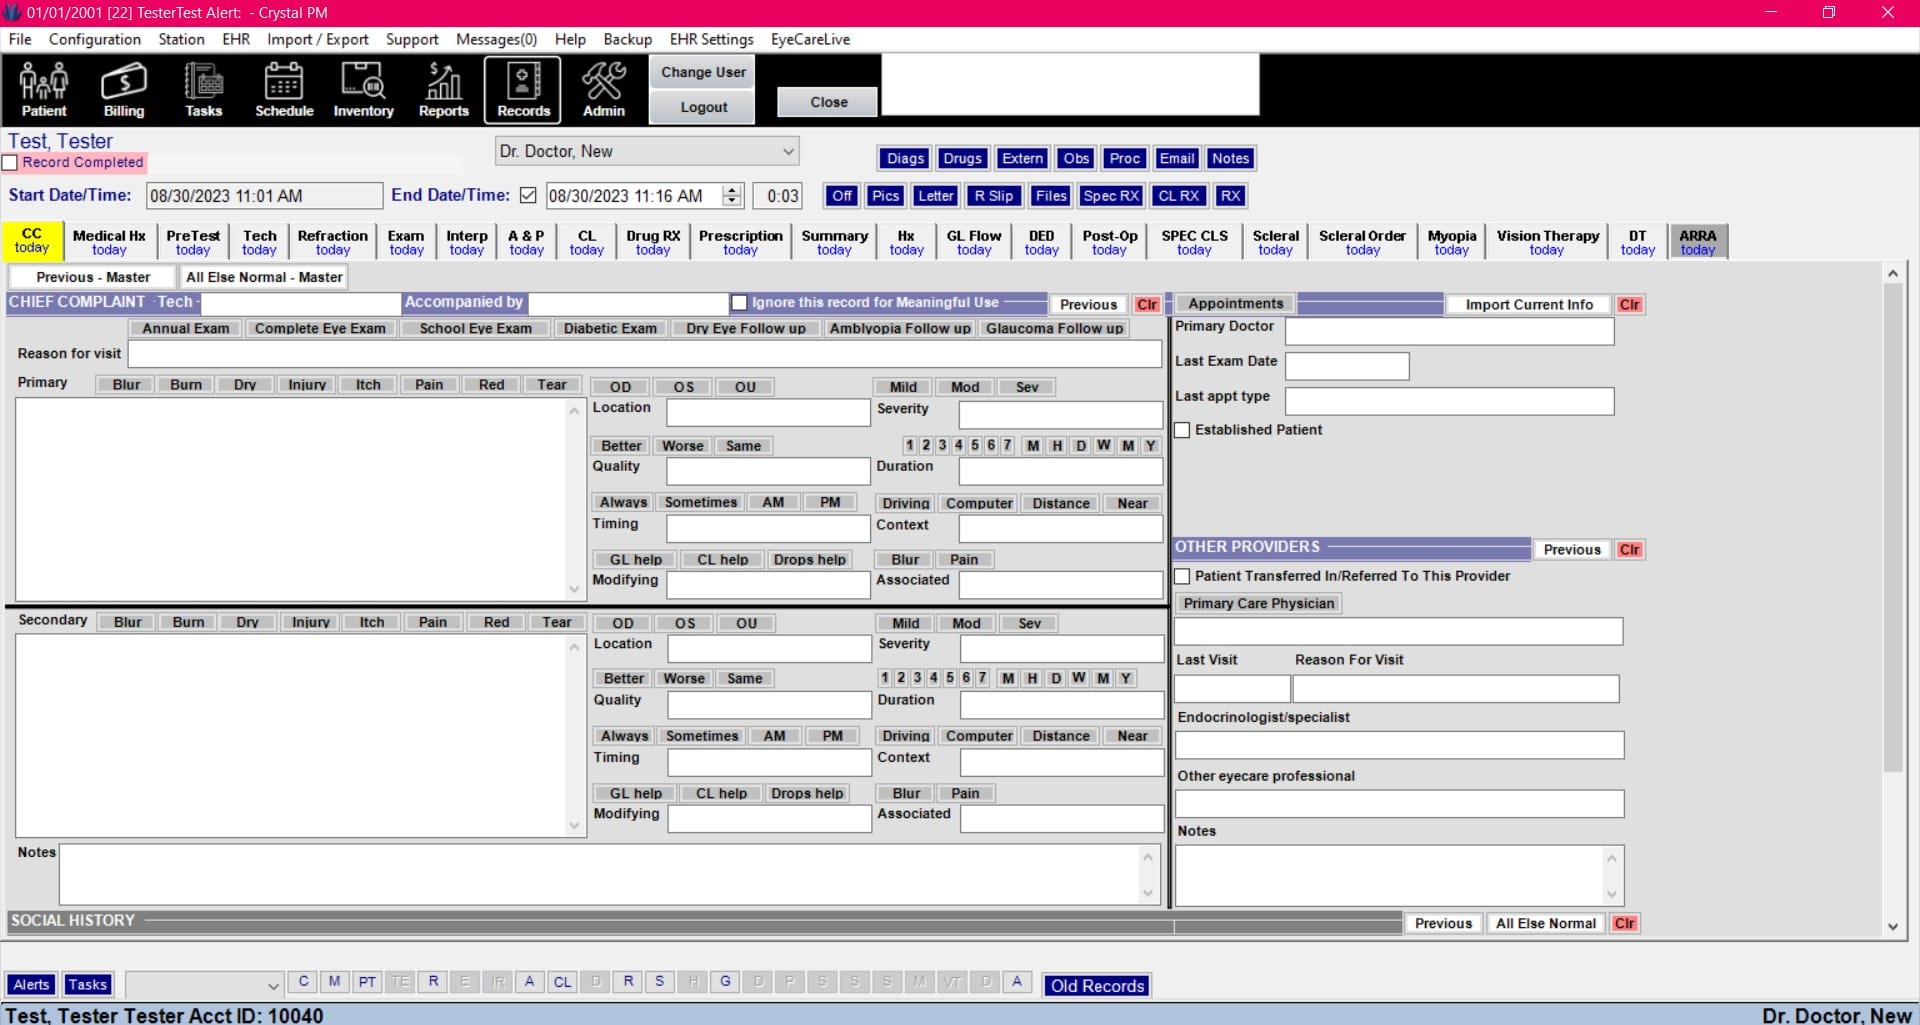Open the Tasks module icon
Screen dimensions: 1920x1025
pos(203,90)
